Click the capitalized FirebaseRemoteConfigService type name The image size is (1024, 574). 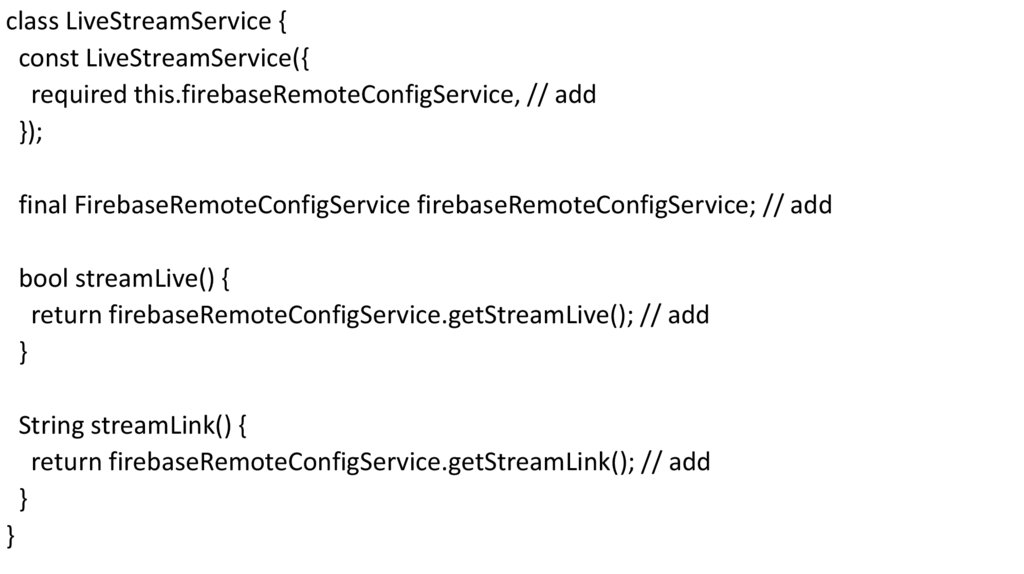point(241,206)
